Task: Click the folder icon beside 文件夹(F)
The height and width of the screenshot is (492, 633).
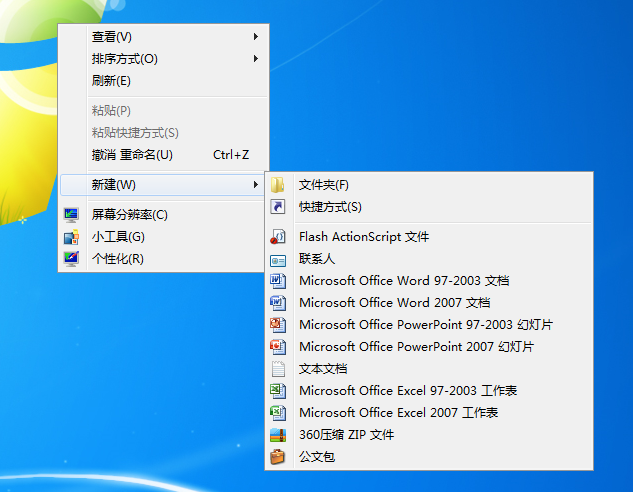Action: click(278, 185)
